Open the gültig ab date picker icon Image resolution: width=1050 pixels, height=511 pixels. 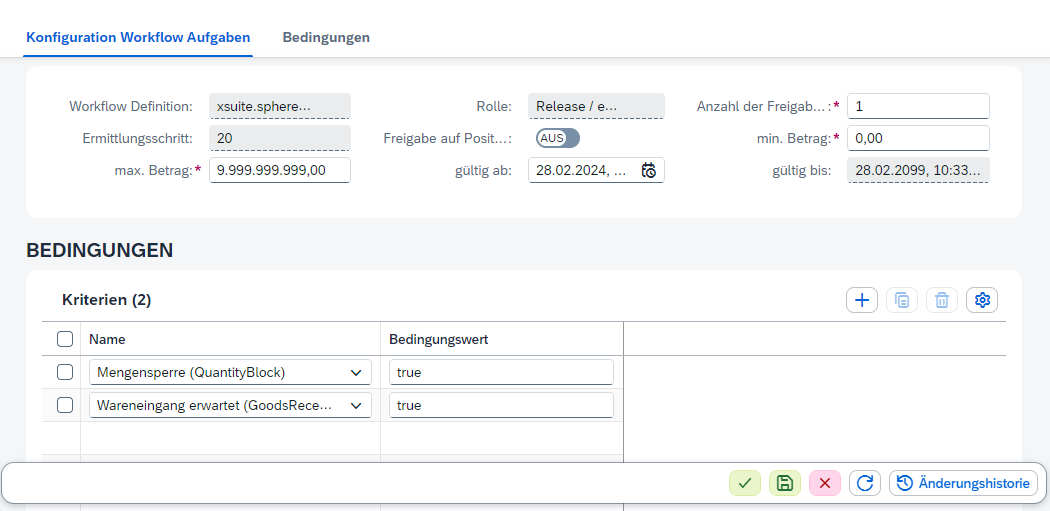click(x=649, y=170)
